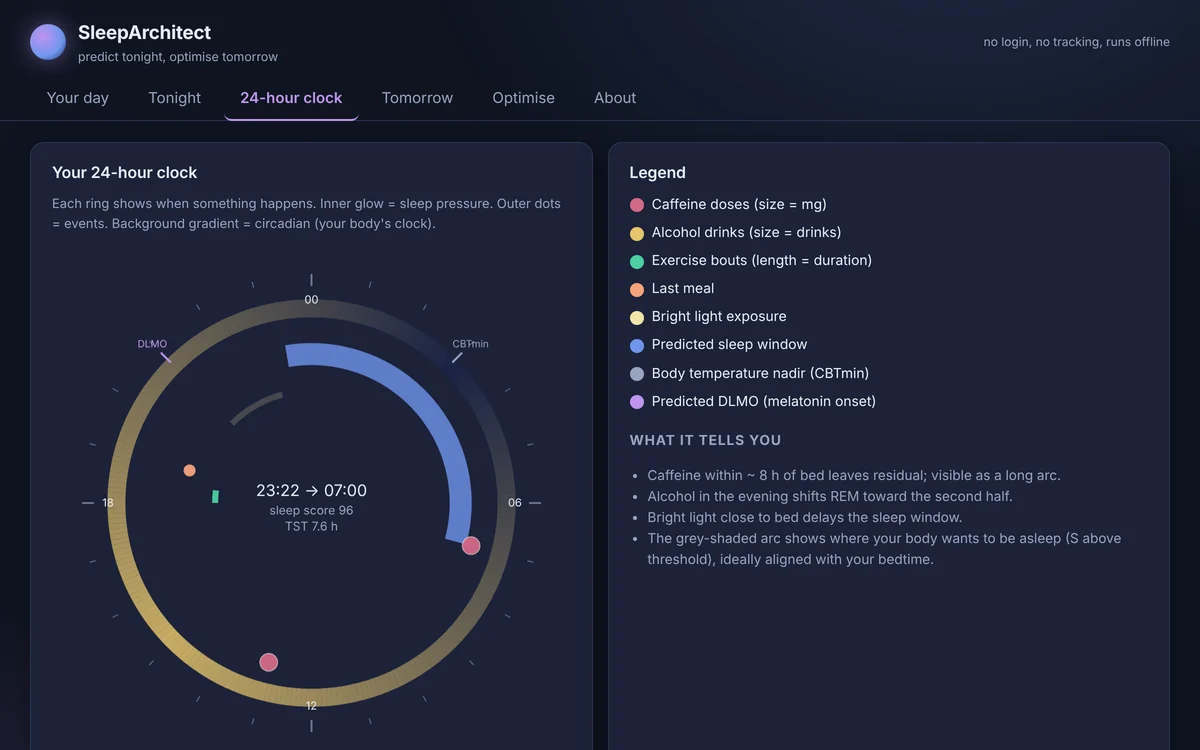
Task: Click the caffeine dose dot near 06
Action: [x=471, y=545]
